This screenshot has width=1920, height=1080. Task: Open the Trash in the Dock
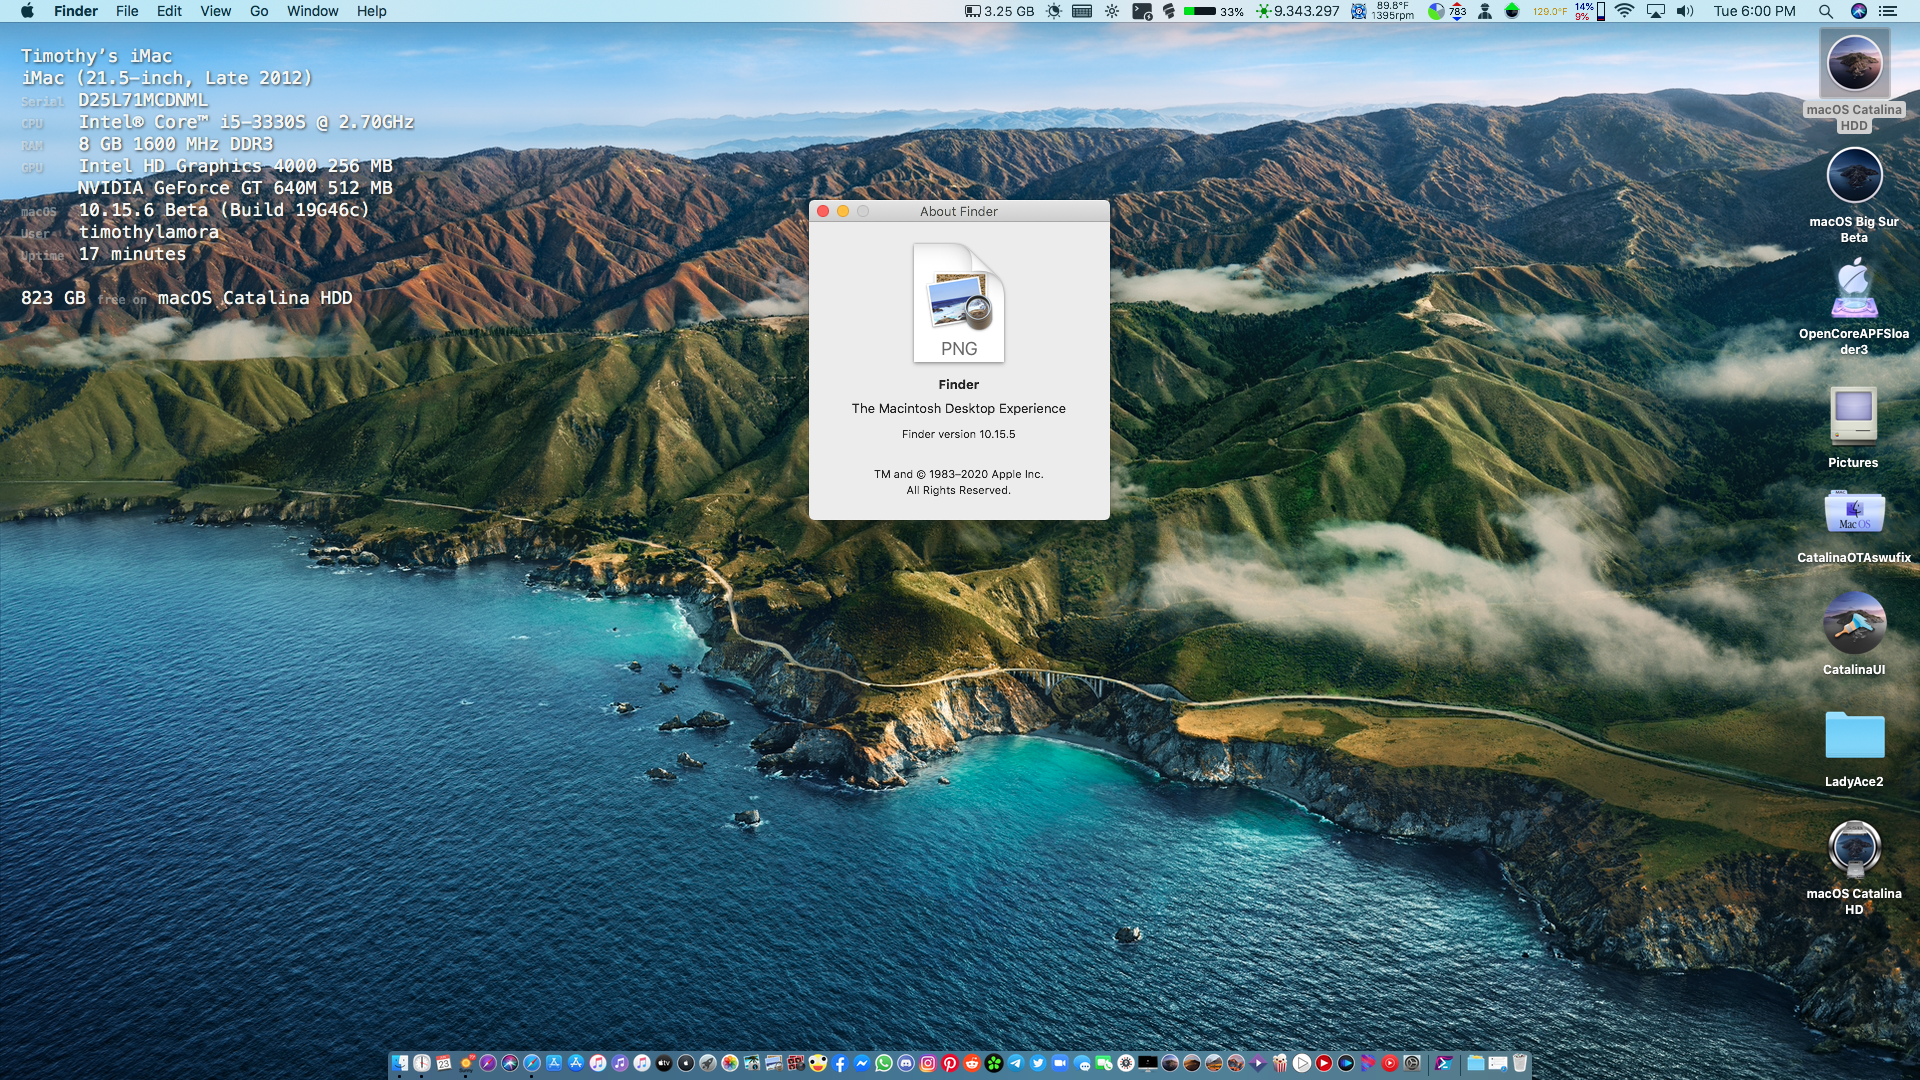(1520, 1063)
